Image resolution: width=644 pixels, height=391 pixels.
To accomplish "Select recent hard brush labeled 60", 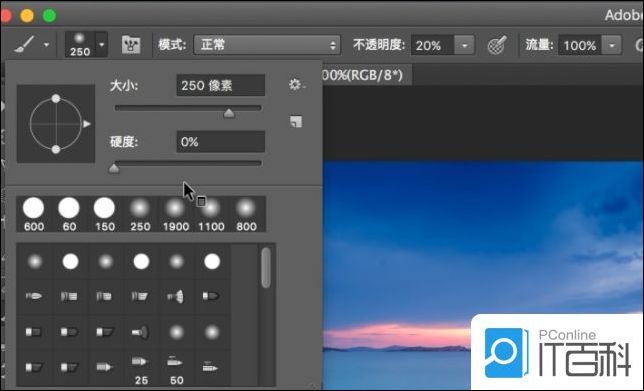I will 69,214.
